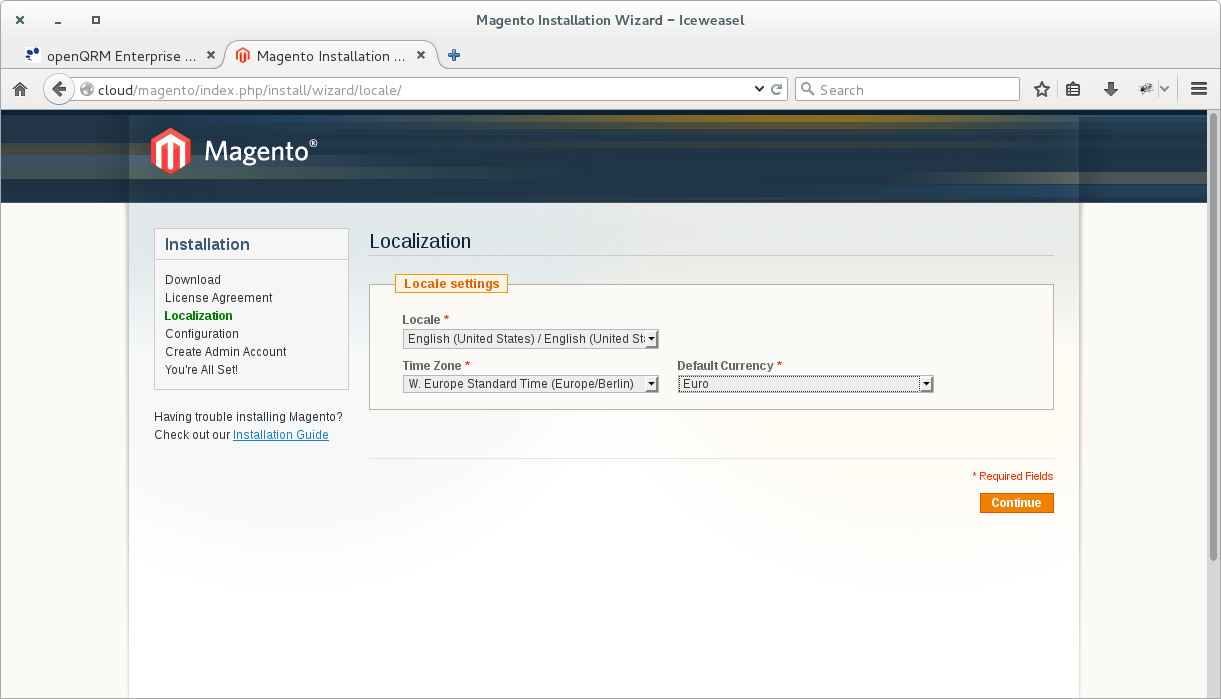Click Create Admin Account step in sidebar
Screen dimensions: 1221x699
[x=226, y=352]
